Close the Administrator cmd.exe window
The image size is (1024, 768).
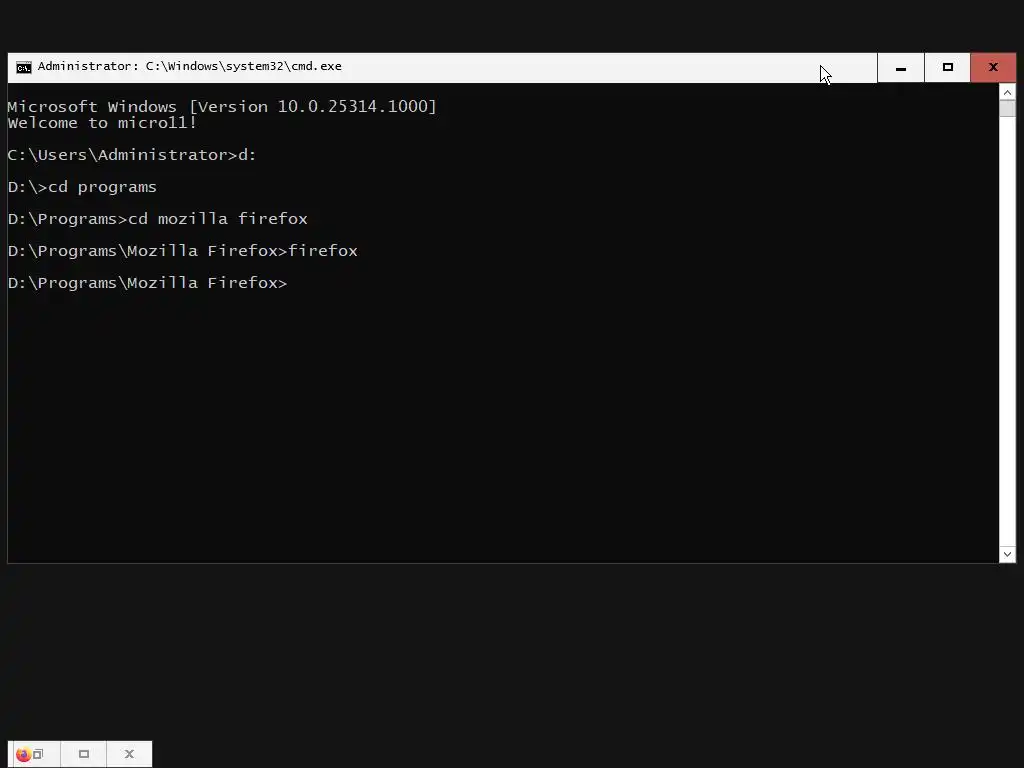click(x=993, y=67)
